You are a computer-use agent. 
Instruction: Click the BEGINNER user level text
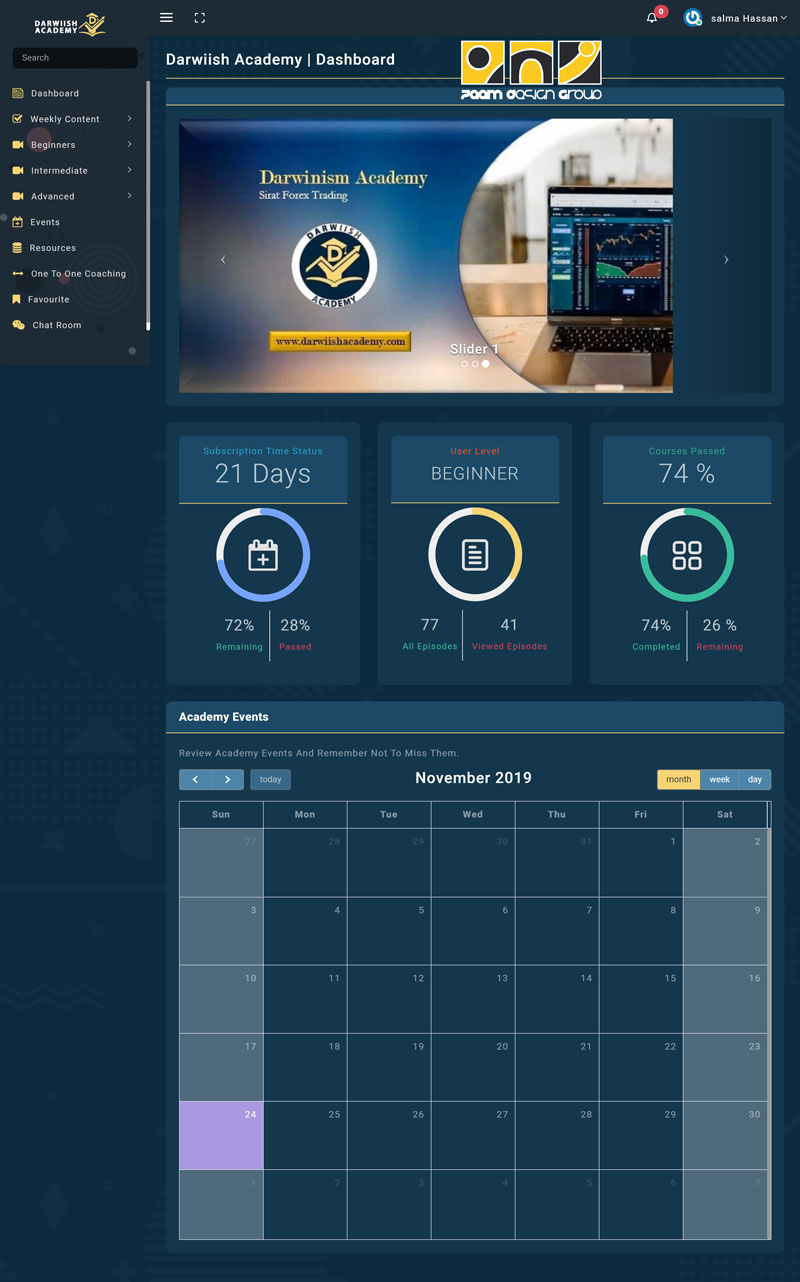pos(475,474)
